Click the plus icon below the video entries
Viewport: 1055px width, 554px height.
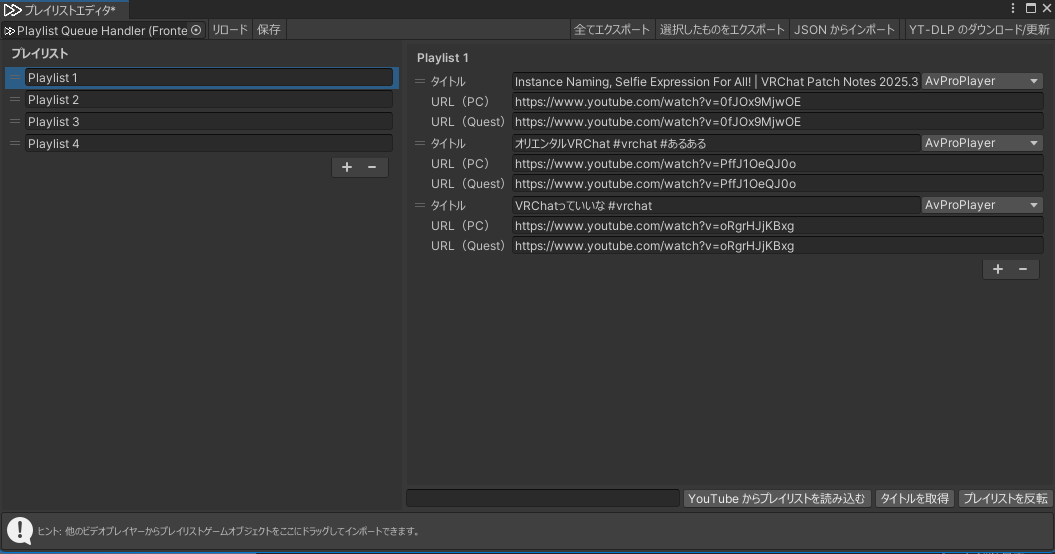coord(998,269)
